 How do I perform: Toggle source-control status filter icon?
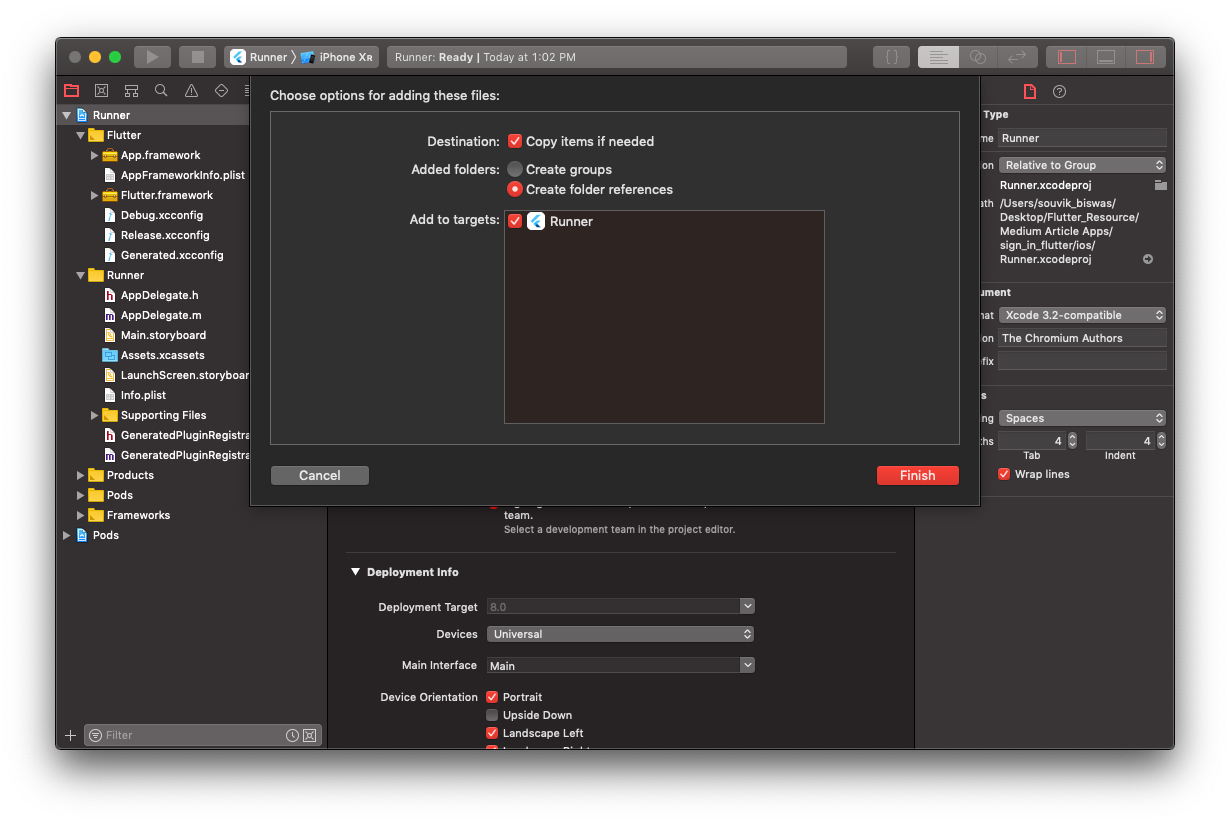click(309, 735)
